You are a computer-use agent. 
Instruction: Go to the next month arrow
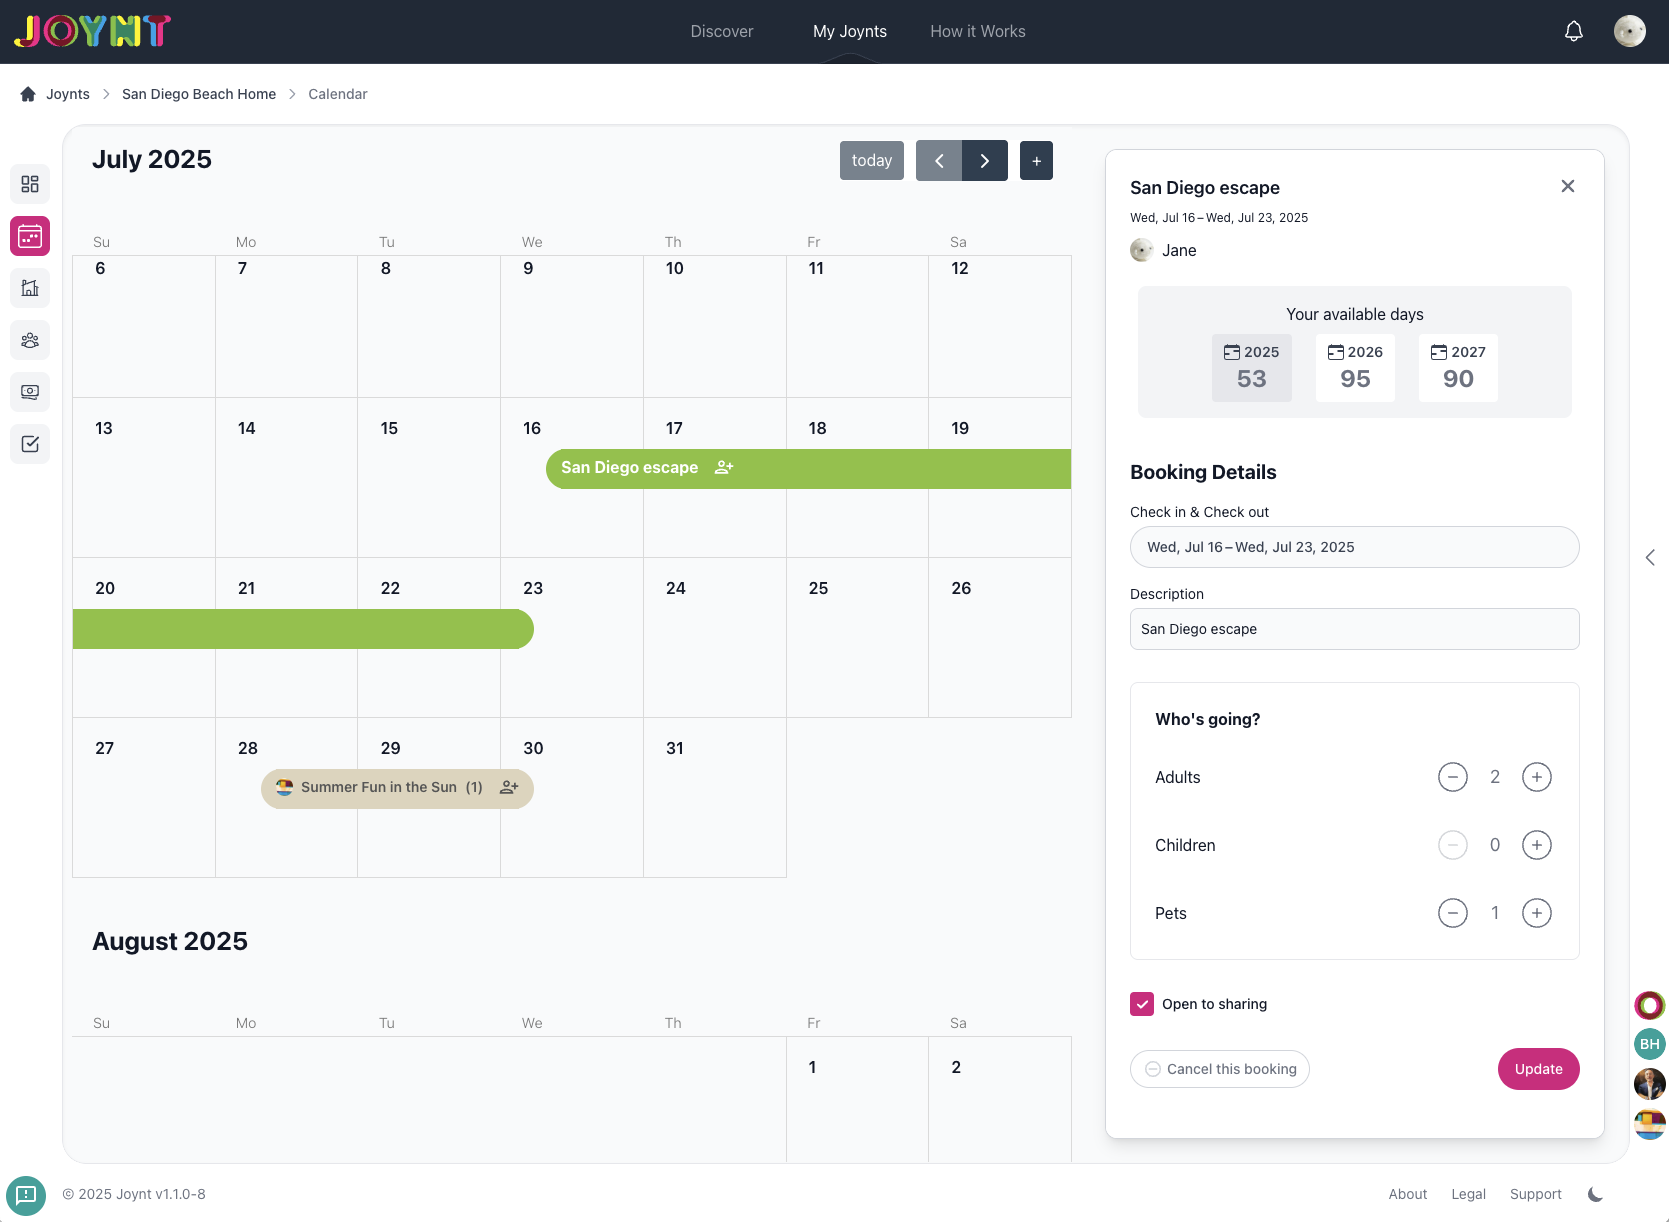tap(985, 161)
